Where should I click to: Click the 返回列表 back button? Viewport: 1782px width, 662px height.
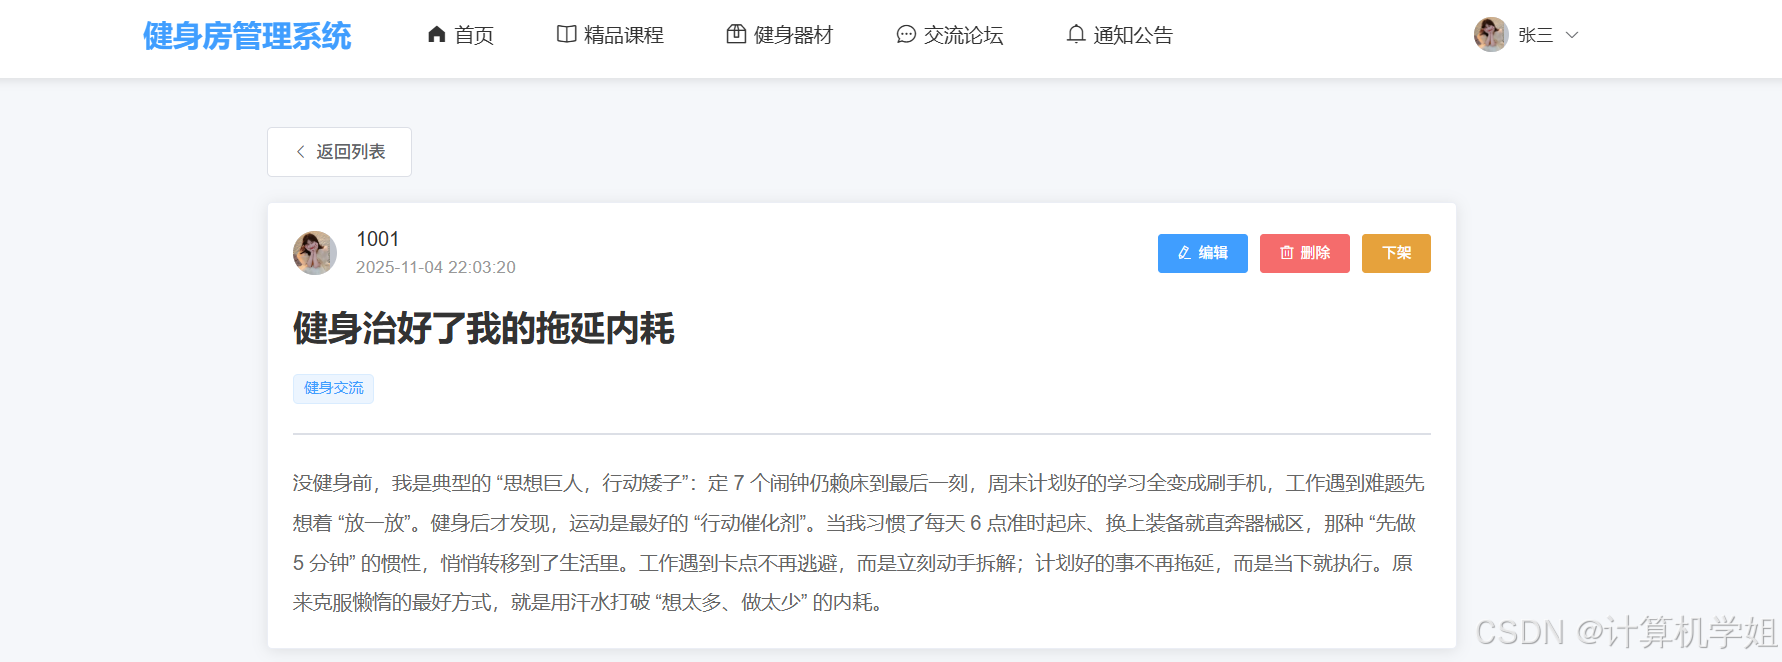[339, 152]
